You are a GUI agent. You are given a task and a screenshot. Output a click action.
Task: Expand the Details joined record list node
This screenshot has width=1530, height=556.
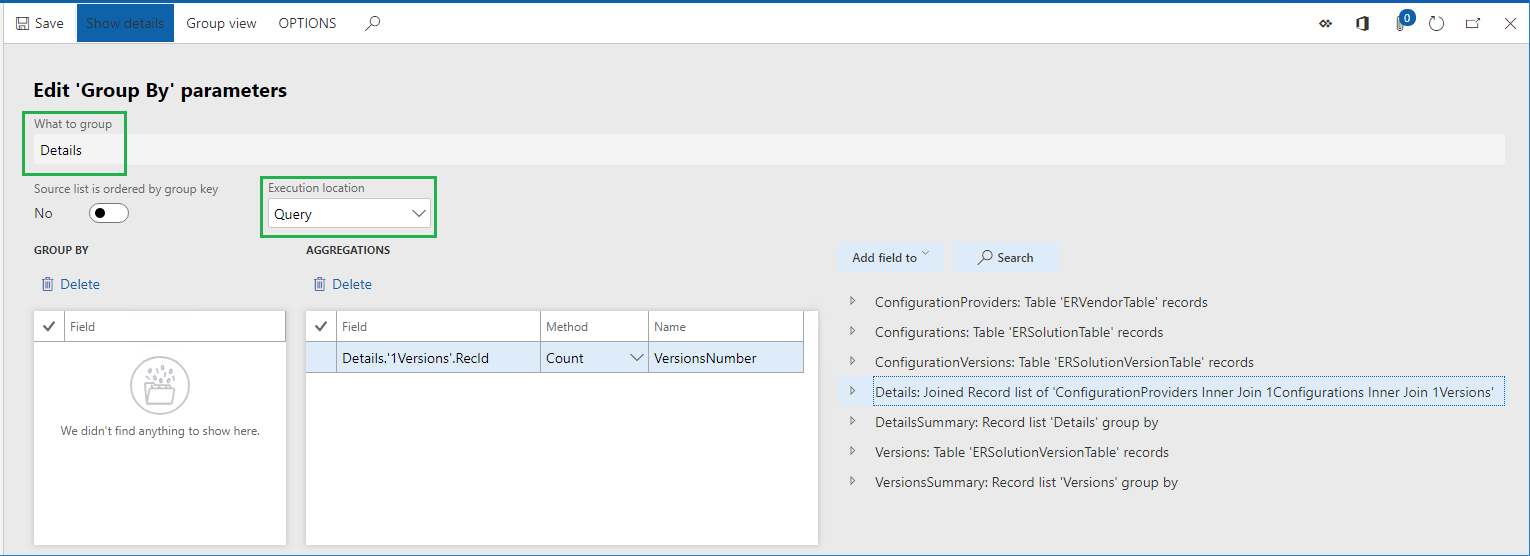point(853,391)
